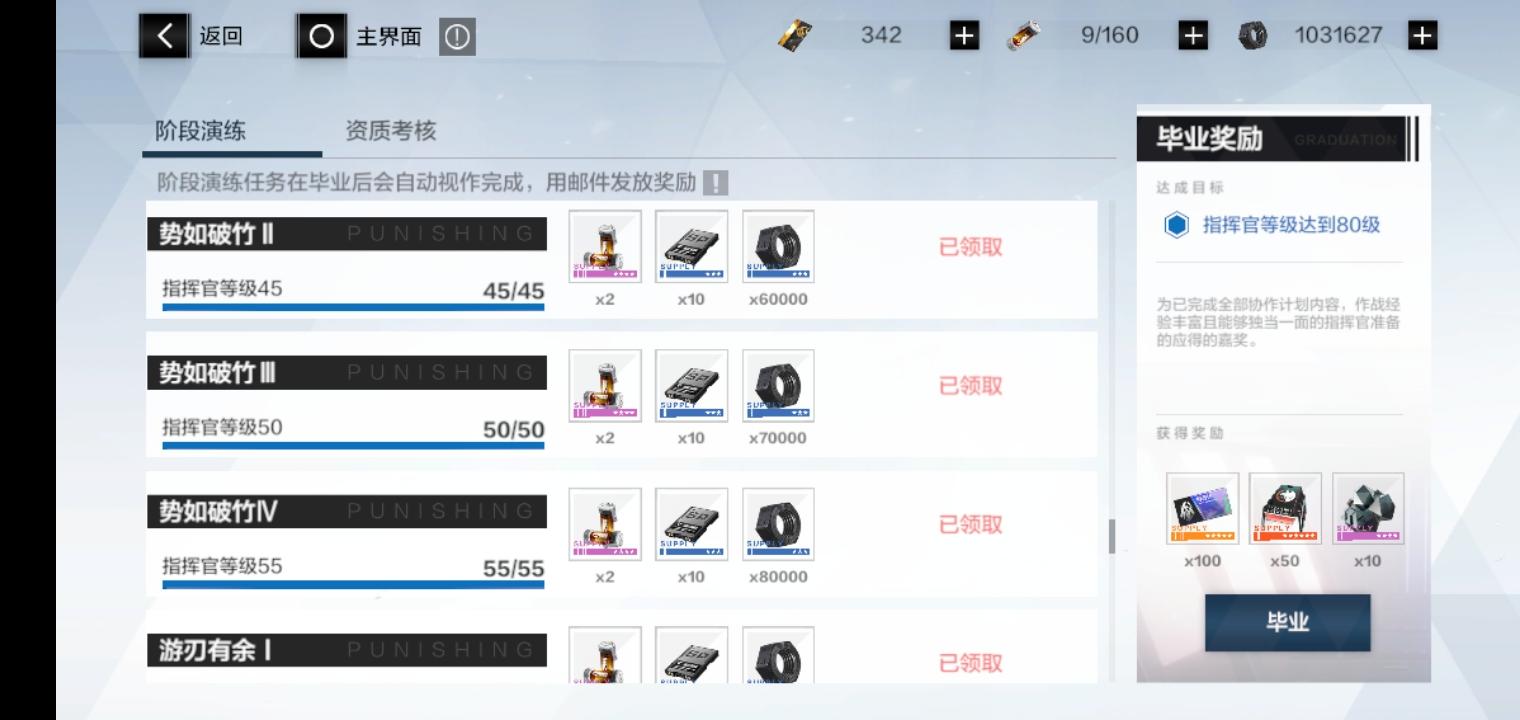Add cogs via the 1031627 plus button
The width and height of the screenshot is (1520, 720).
point(1421,36)
